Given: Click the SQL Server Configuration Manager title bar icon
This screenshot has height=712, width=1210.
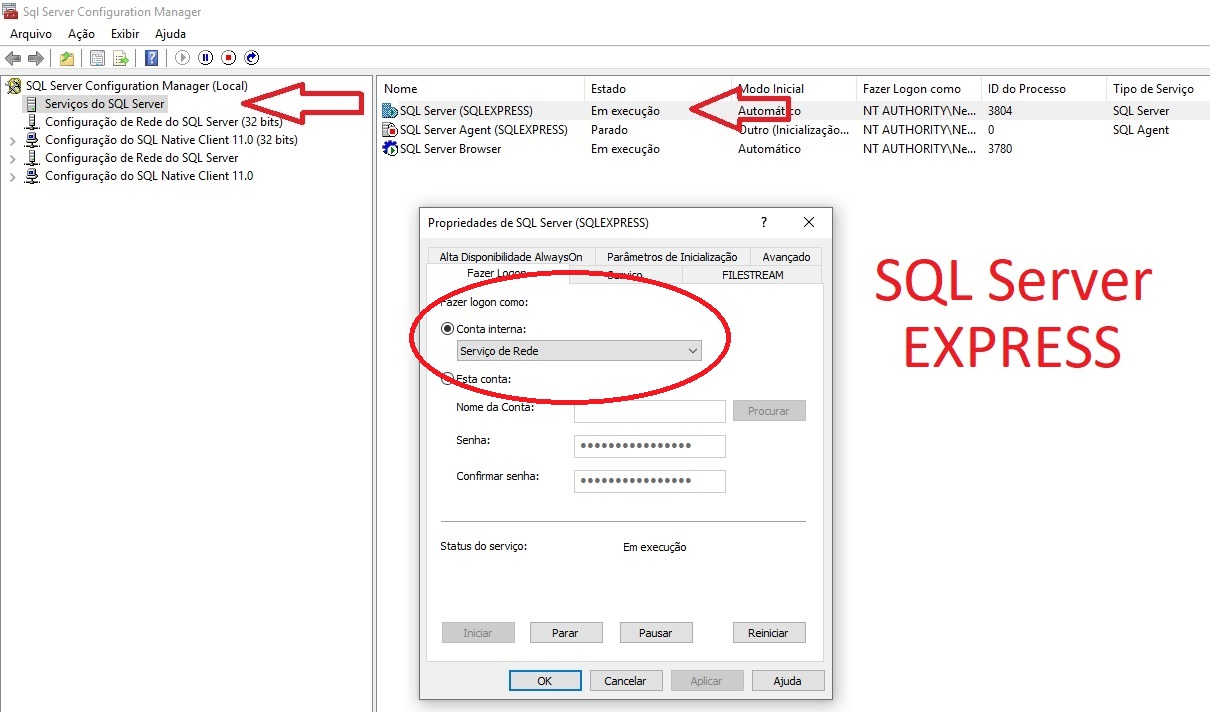Looking at the screenshot, I should [x=10, y=11].
